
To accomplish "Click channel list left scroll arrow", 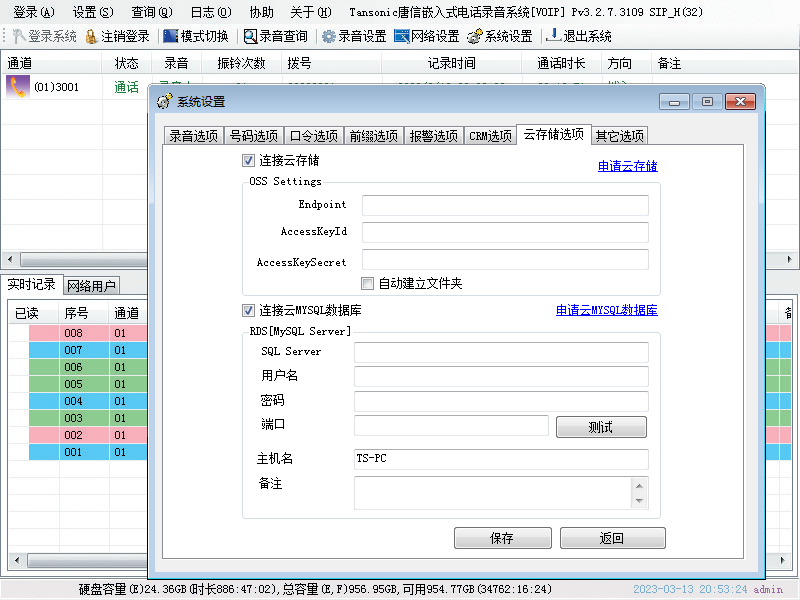I will pyautogui.click(x=10, y=259).
